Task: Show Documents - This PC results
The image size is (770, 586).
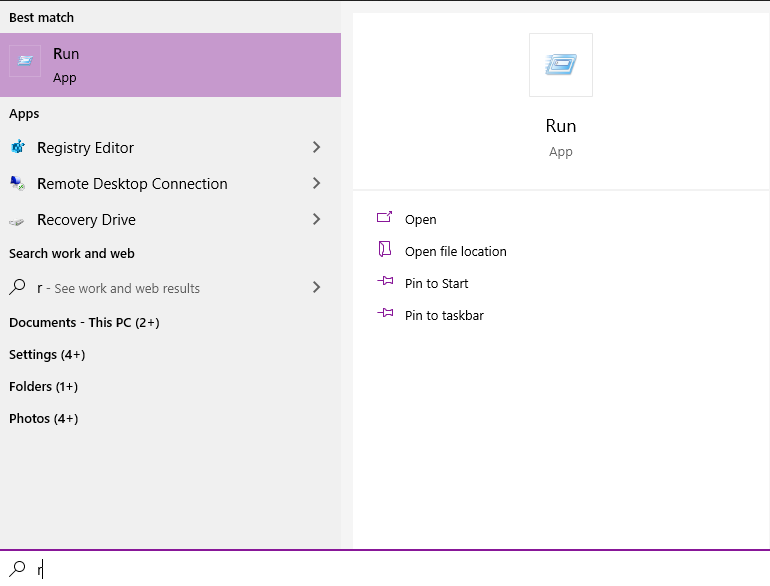Action: pyautogui.click(x=84, y=323)
